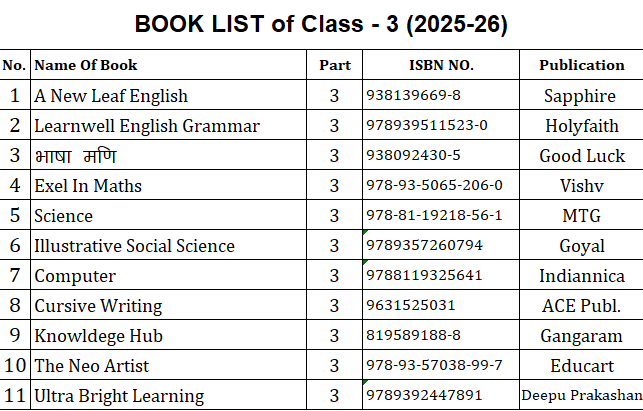
Task: Click the "Exel In Maths" cell
Action: click(88, 186)
